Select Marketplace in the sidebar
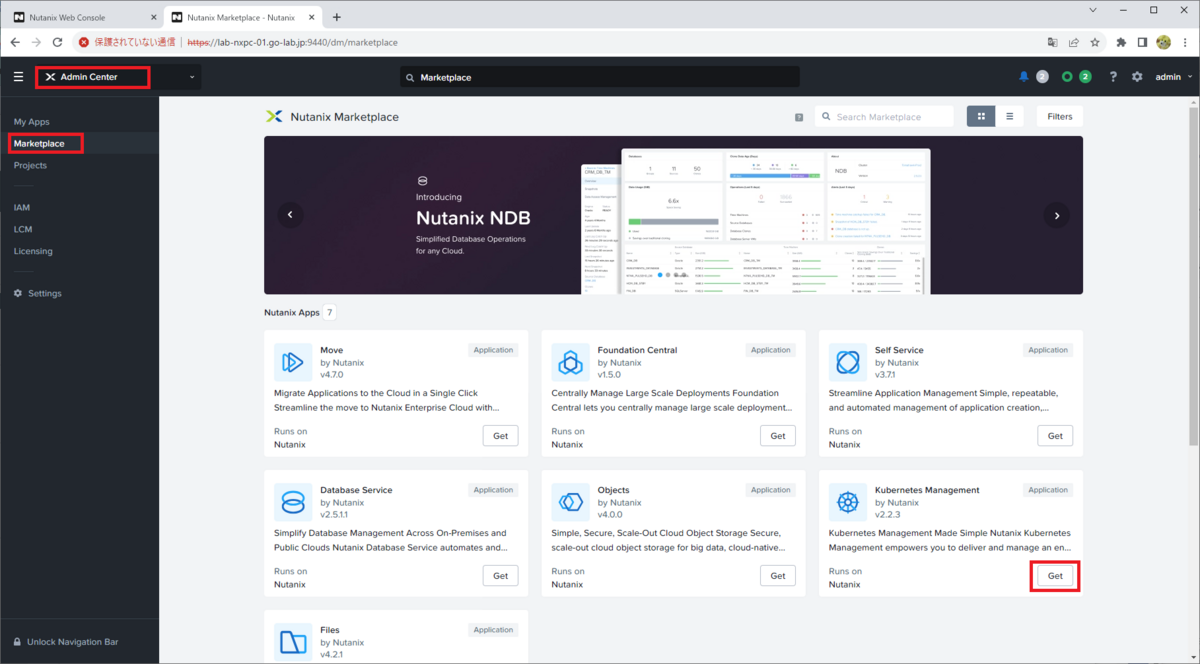Screen dimensions: 1200x664 (x=39, y=144)
